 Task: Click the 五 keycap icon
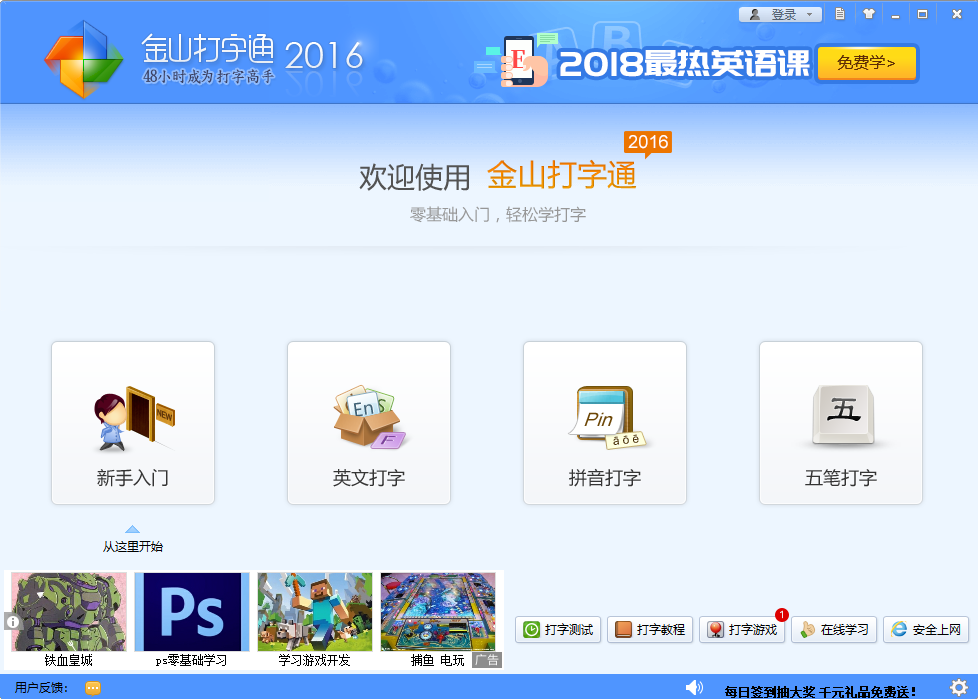[x=843, y=415]
